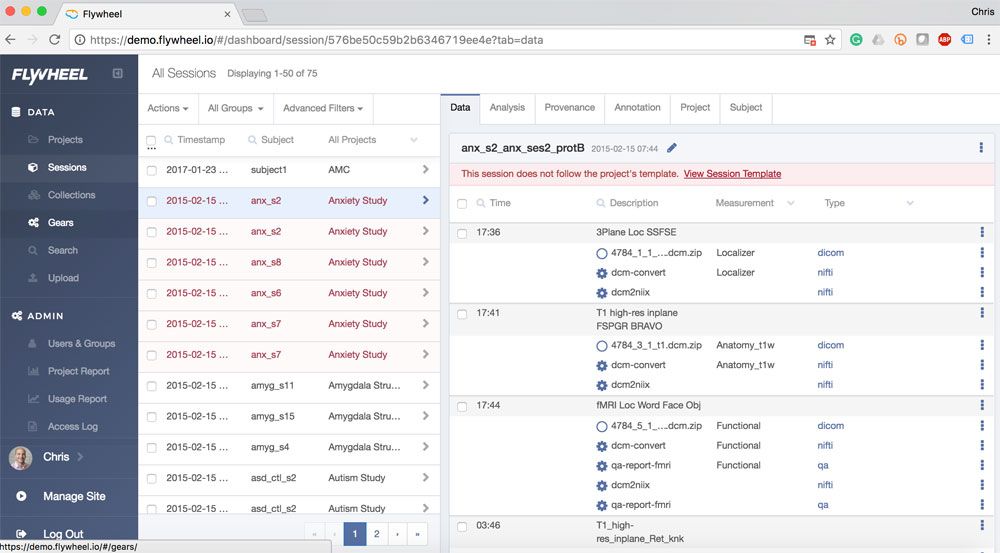Open Project Report in Admin sidebar
The image size is (1000, 553).
pos(78,371)
